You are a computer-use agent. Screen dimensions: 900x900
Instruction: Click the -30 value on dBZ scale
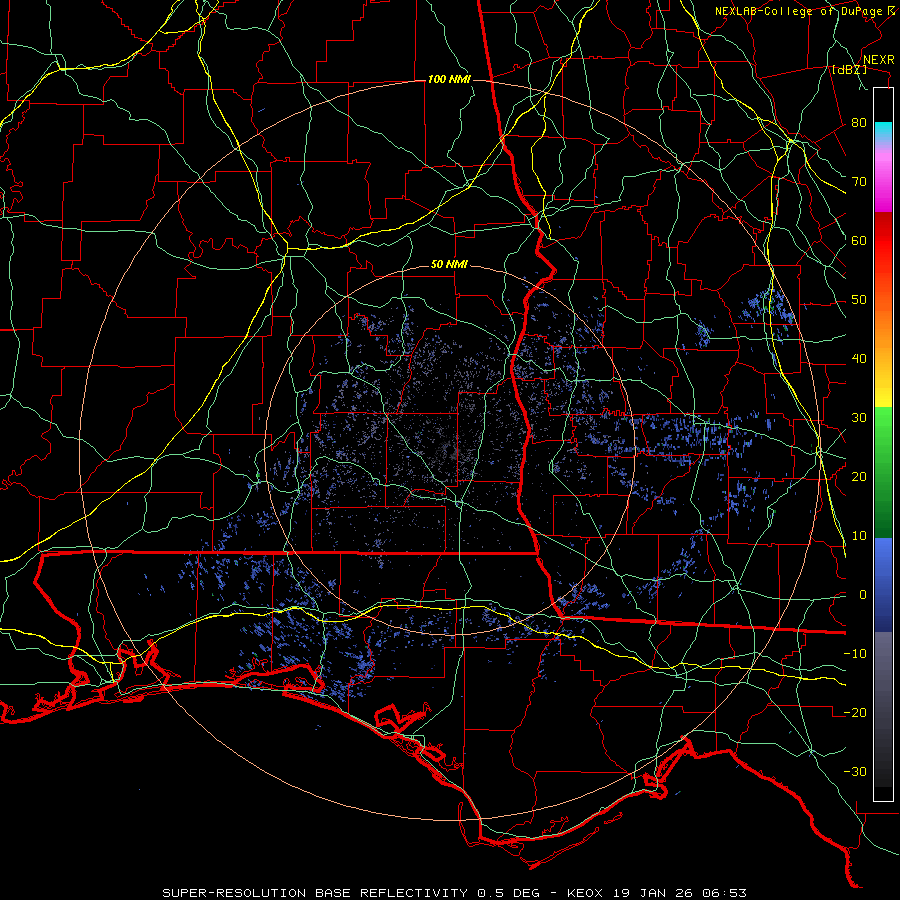(x=855, y=772)
